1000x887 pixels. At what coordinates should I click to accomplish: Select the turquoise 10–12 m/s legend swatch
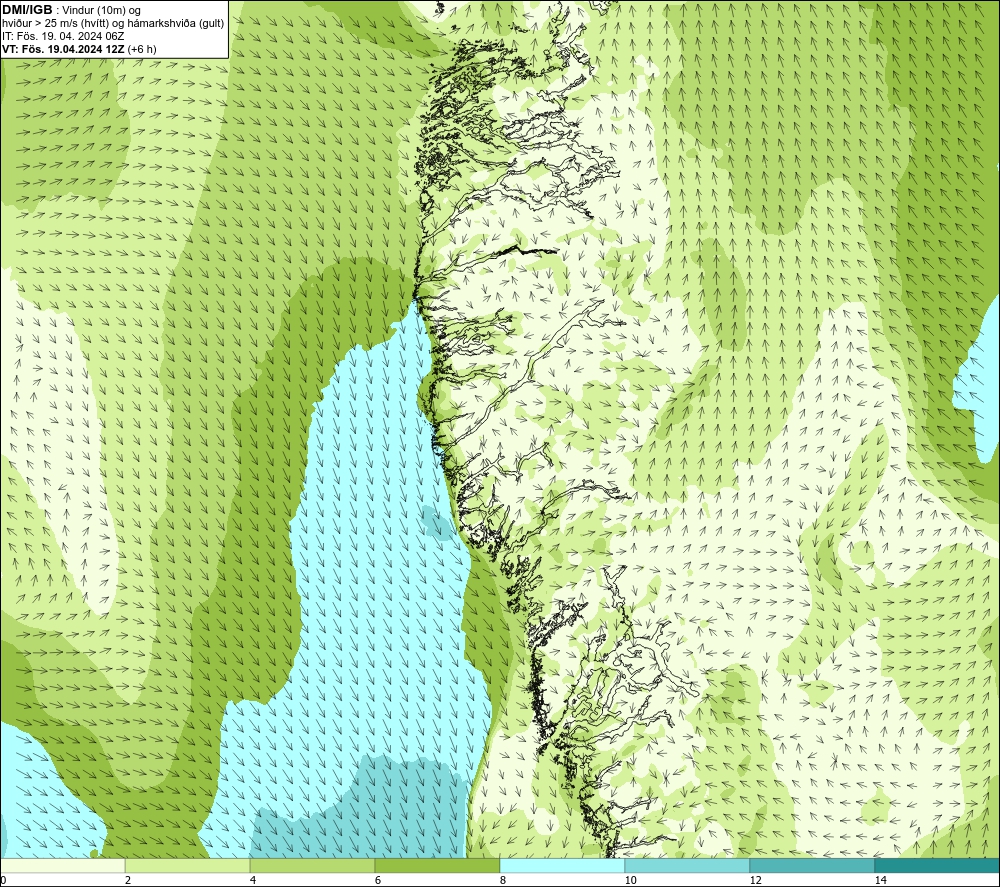tap(688, 865)
